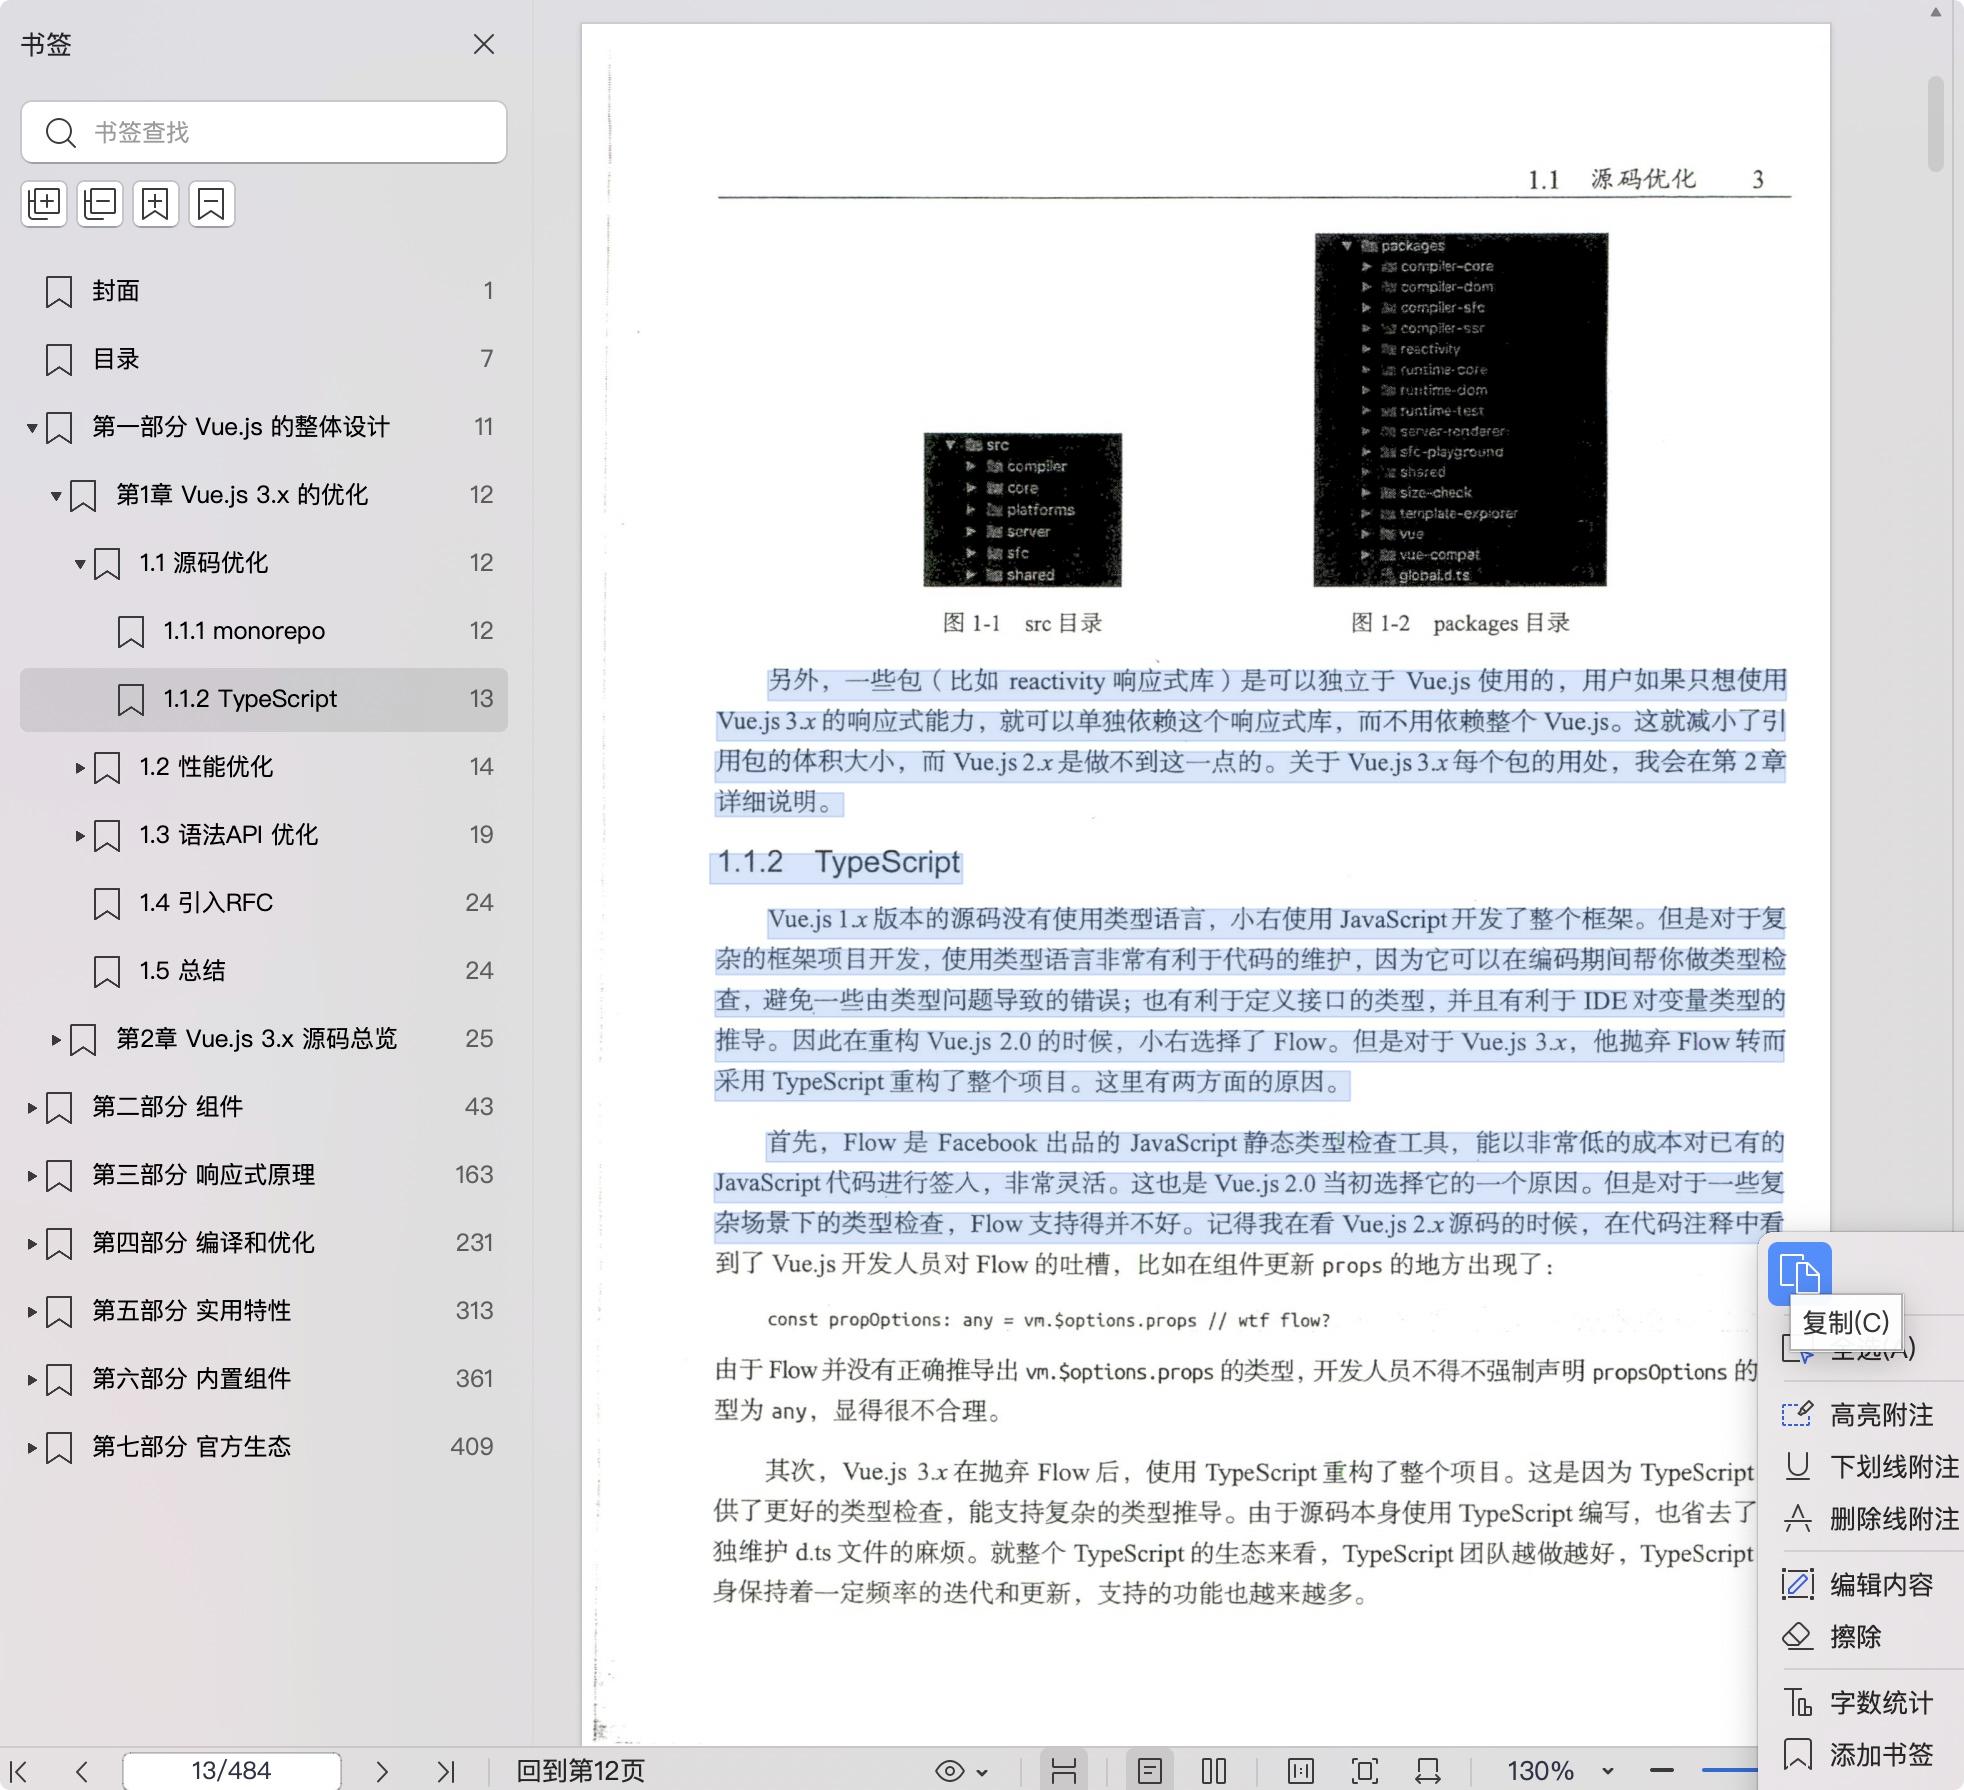The width and height of the screenshot is (1964, 1790).
Task: Toggle continuous page scrolling mode
Action: point(1064,1771)
